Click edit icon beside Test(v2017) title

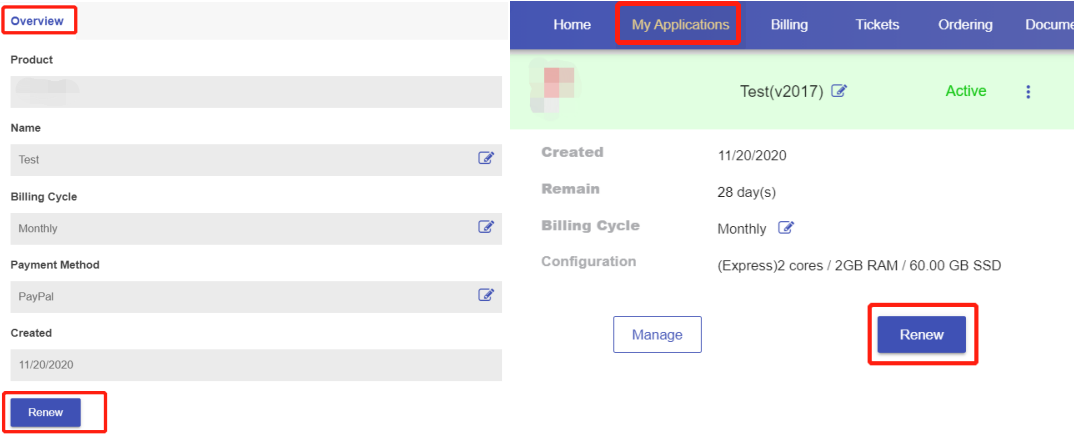[839, 91]
